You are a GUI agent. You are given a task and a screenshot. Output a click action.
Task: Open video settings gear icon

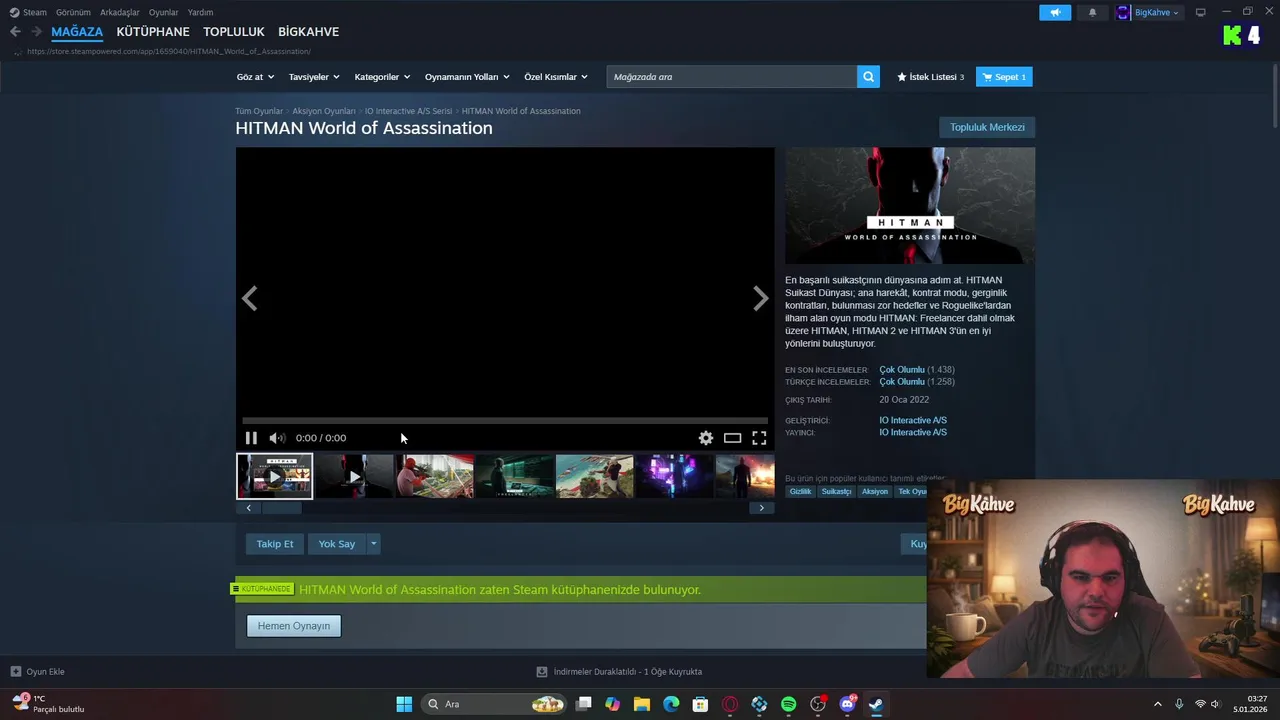click(x=706, y=438)
